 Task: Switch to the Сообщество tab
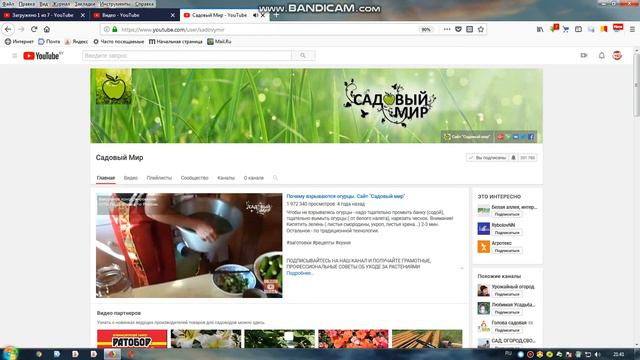pyautogui.click(x=195, y=178)
